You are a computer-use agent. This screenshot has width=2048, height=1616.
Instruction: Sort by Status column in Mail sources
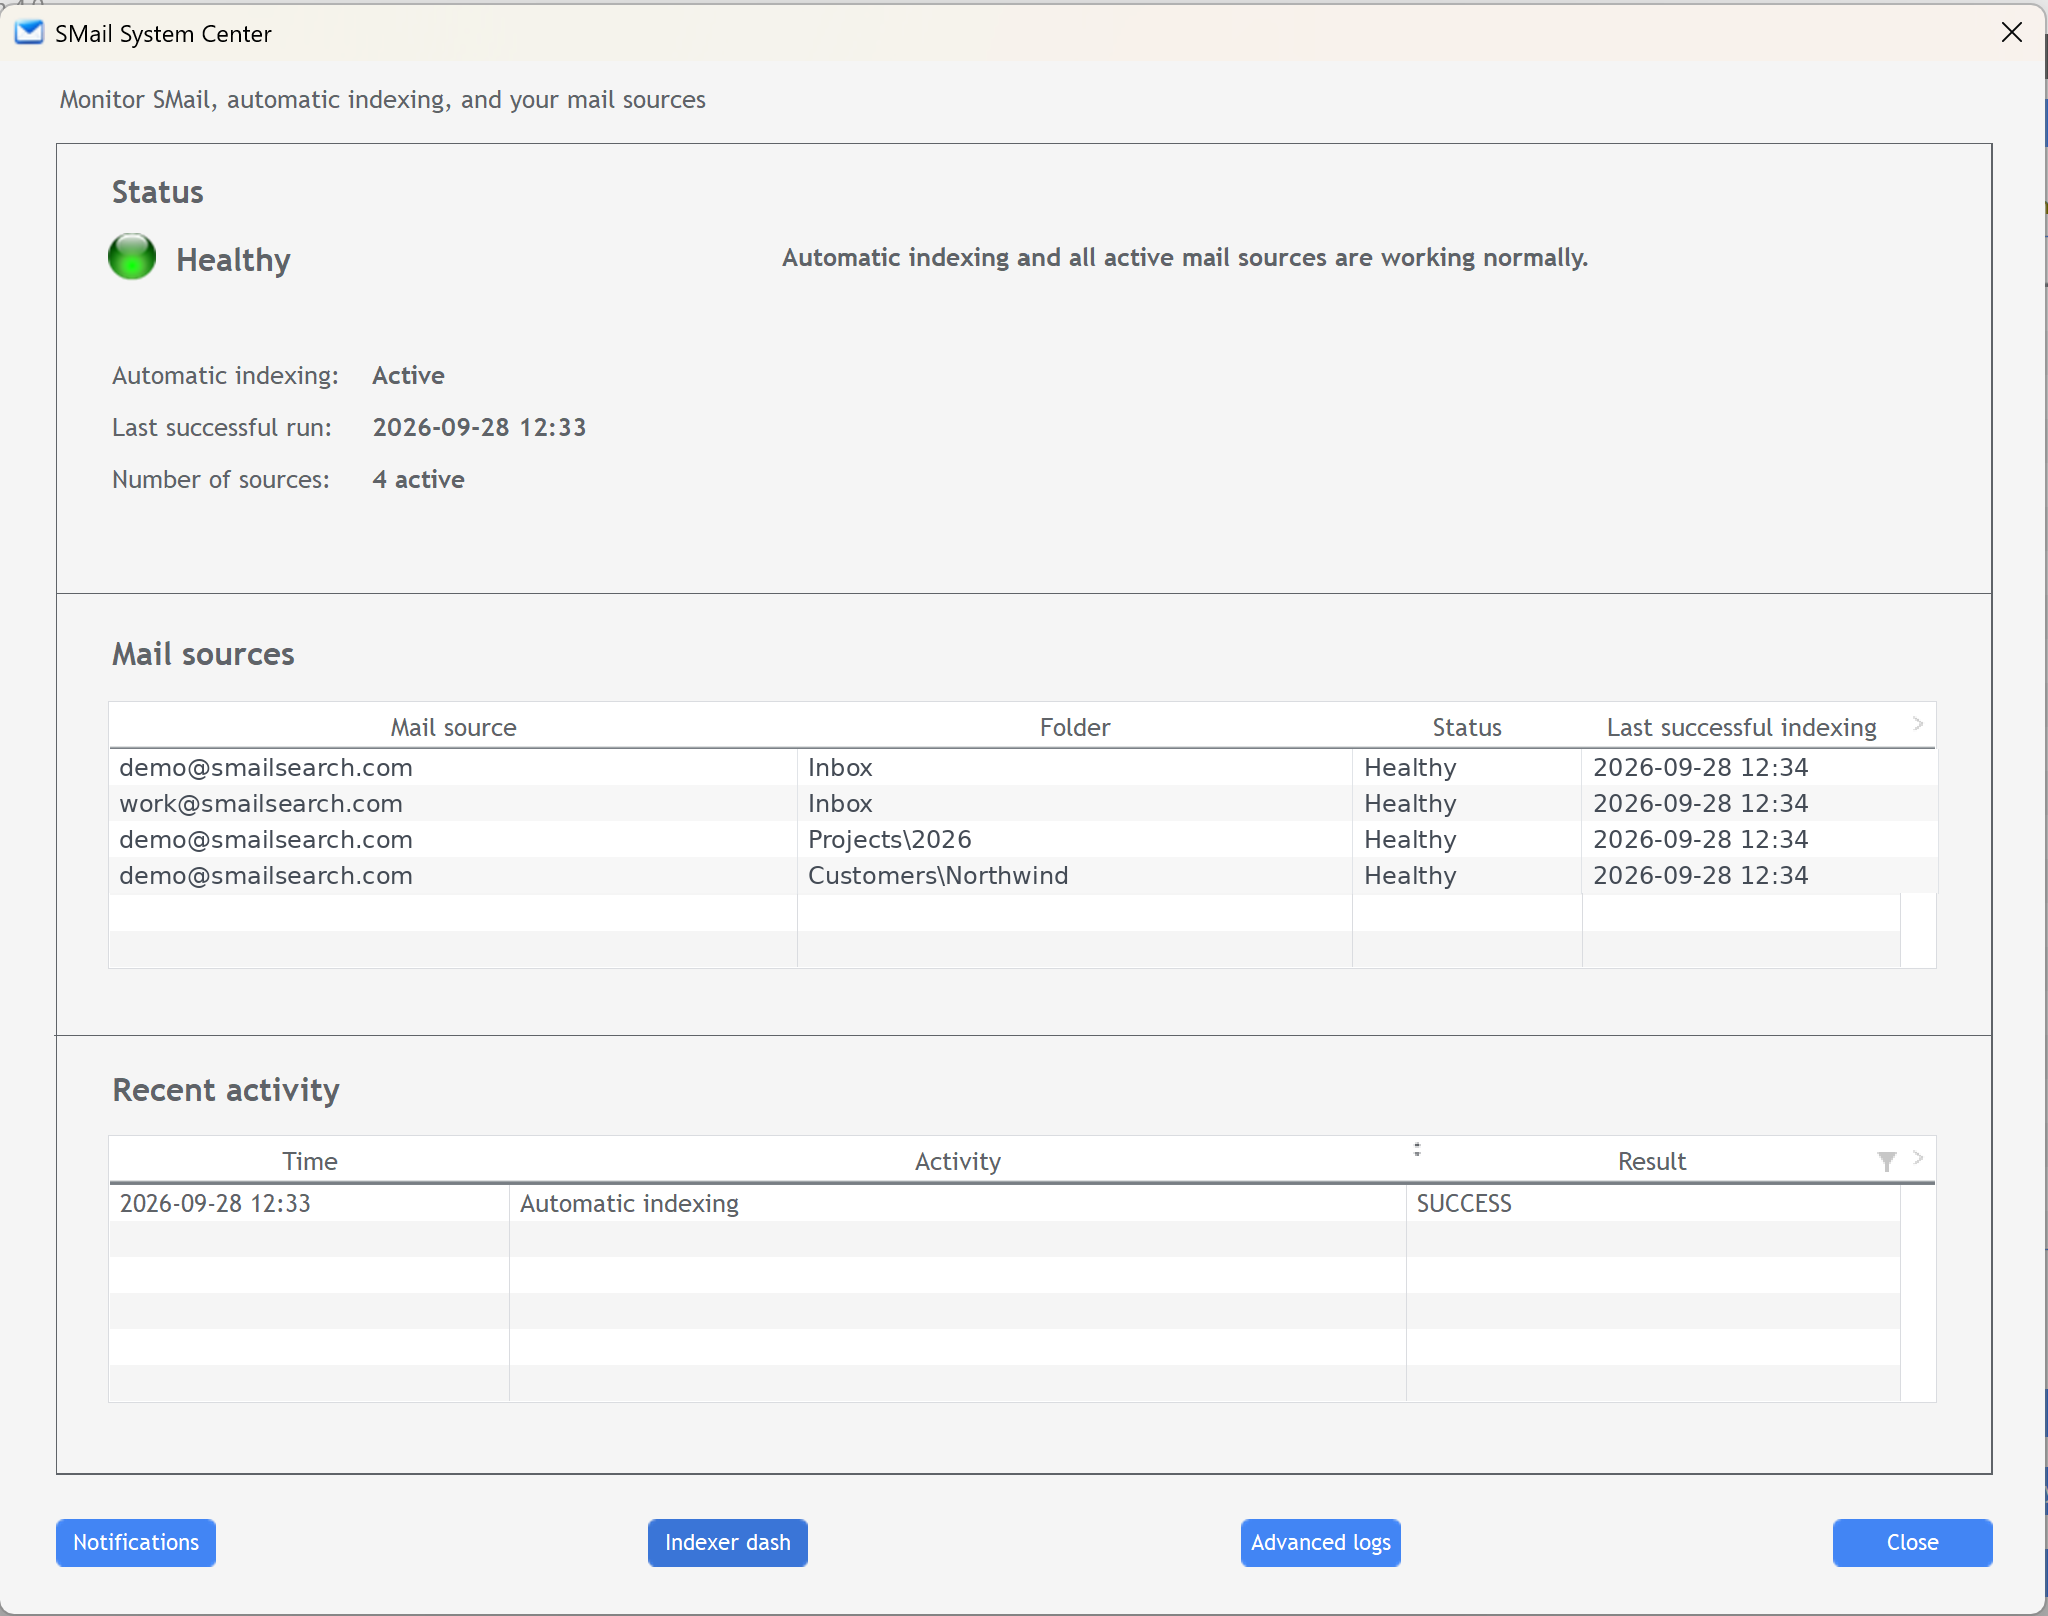pyautogui.click(x=1467, y=727)
